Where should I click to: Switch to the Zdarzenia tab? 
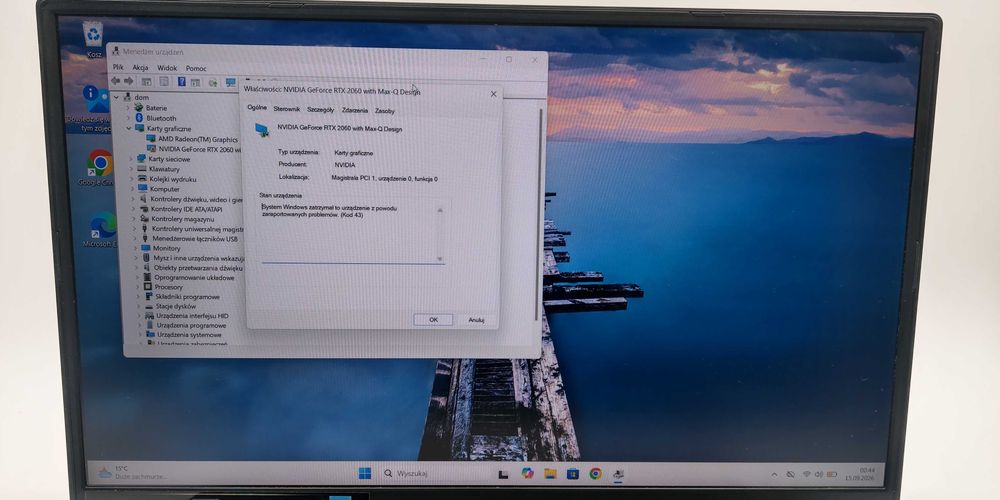tap(355, 110)
